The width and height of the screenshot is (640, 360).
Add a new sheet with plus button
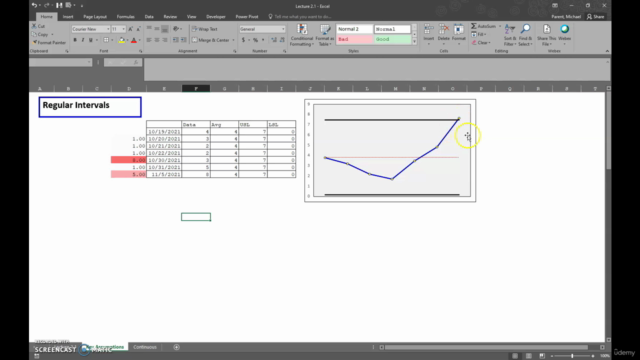click(x=176, y=347)
